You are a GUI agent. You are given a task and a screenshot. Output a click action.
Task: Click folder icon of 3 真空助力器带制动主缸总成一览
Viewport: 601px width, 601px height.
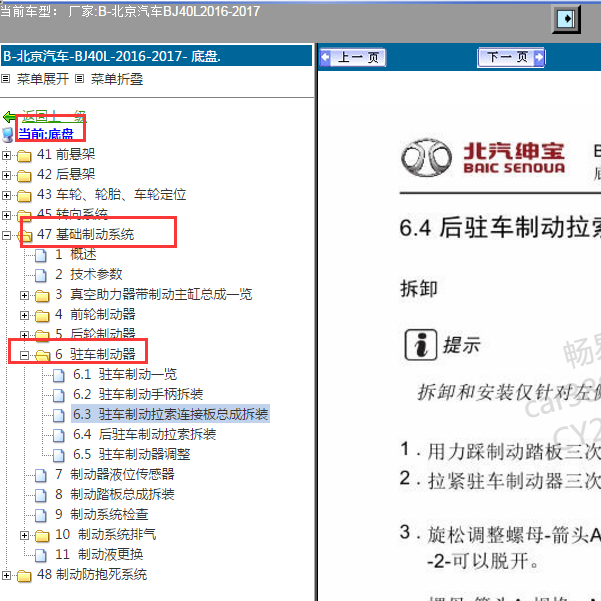42,296
